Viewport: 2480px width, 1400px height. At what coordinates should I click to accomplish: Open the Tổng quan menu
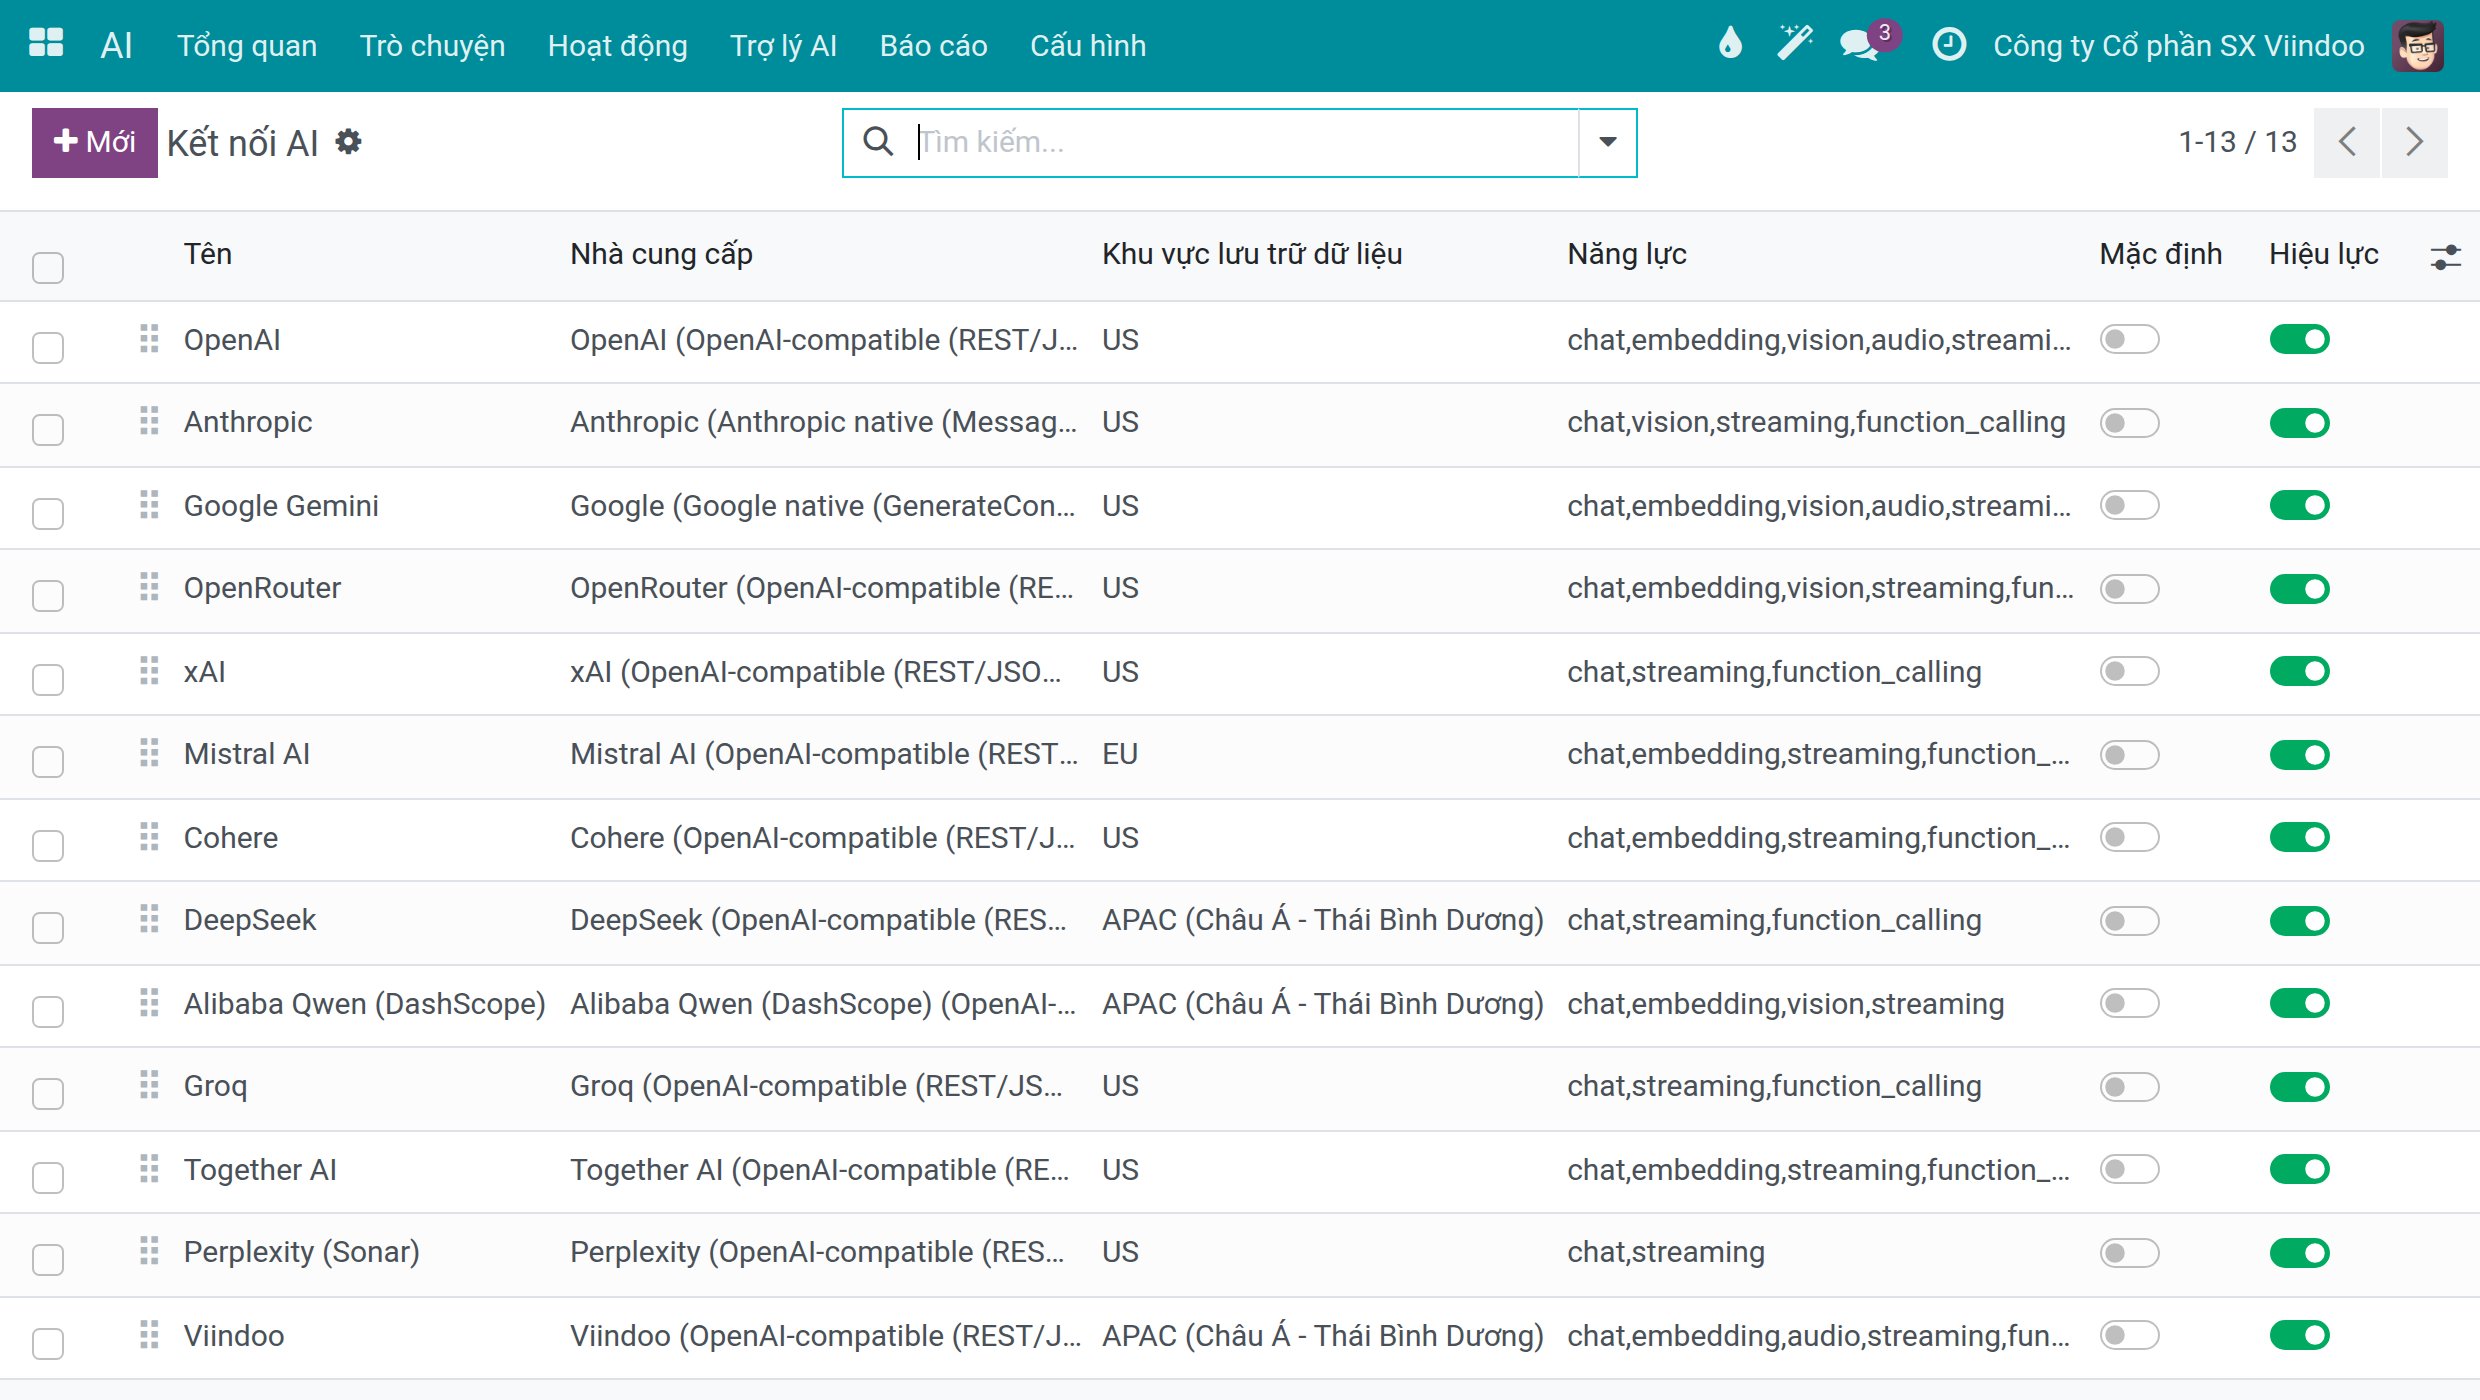click(247, 45)
